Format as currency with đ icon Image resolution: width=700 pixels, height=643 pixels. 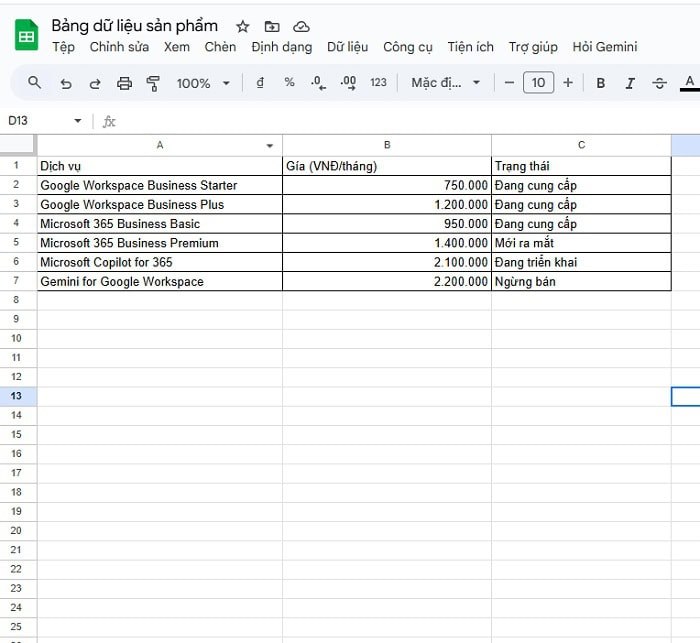tap(260, 83)
